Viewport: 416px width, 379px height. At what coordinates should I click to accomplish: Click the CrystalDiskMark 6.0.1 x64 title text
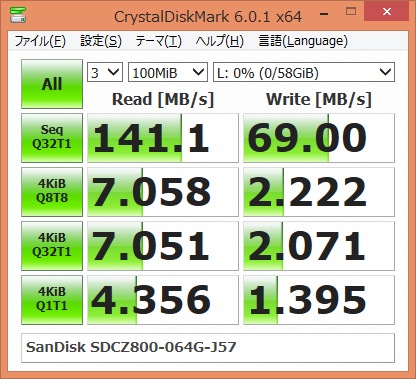[208, 17]
